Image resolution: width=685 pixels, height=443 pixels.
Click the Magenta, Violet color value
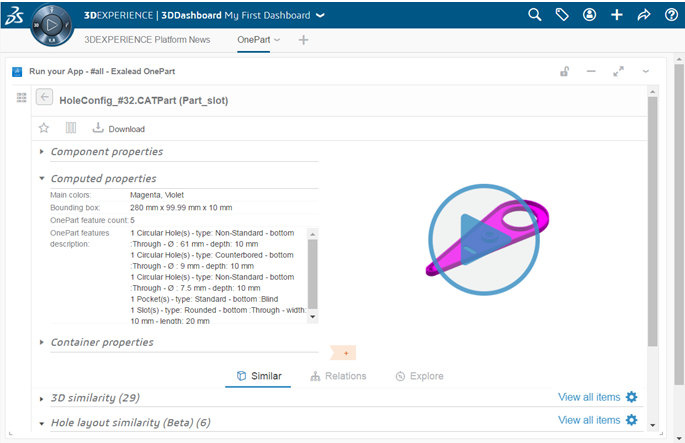tap(157, 195)
